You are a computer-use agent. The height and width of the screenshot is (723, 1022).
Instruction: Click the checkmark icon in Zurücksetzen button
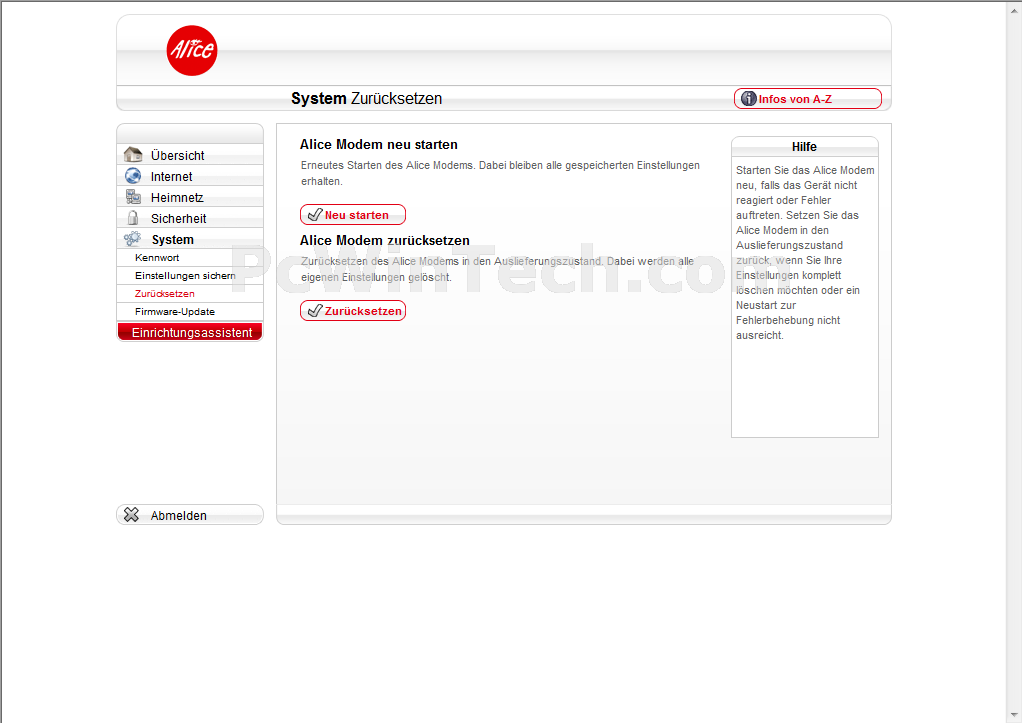(x=315, y=310)
